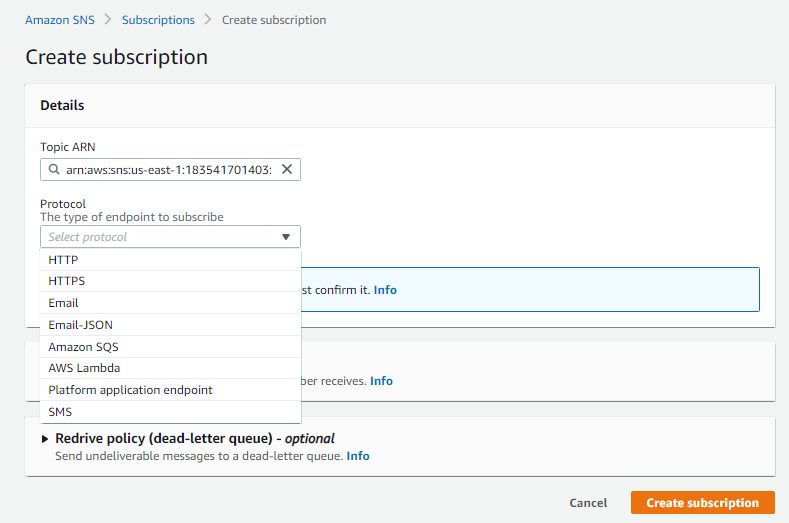Expand the Redrive policy section triangle
Viewport: 789px width, 523px height.
tap(45, 439)
